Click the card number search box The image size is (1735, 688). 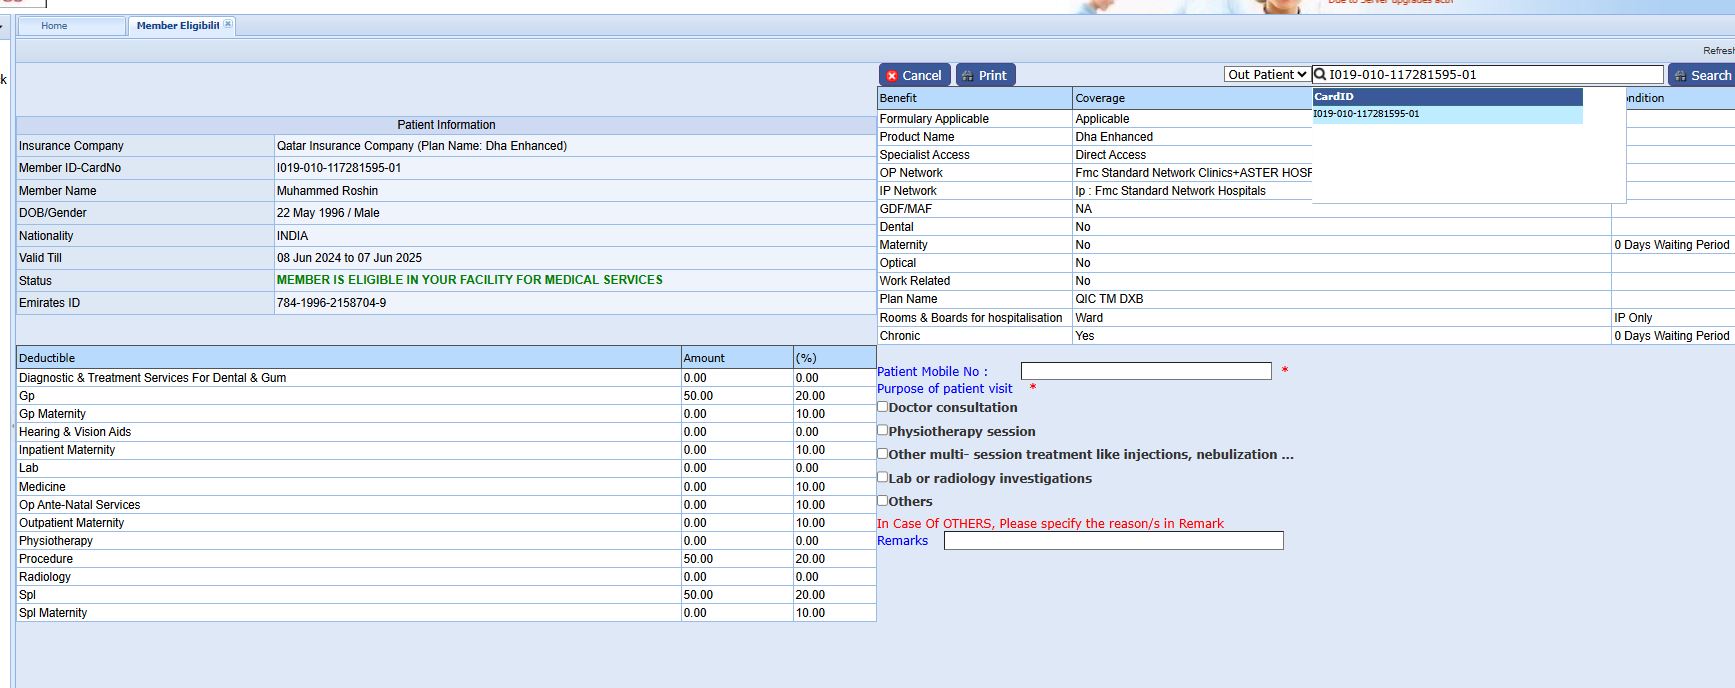point(1492,74)
